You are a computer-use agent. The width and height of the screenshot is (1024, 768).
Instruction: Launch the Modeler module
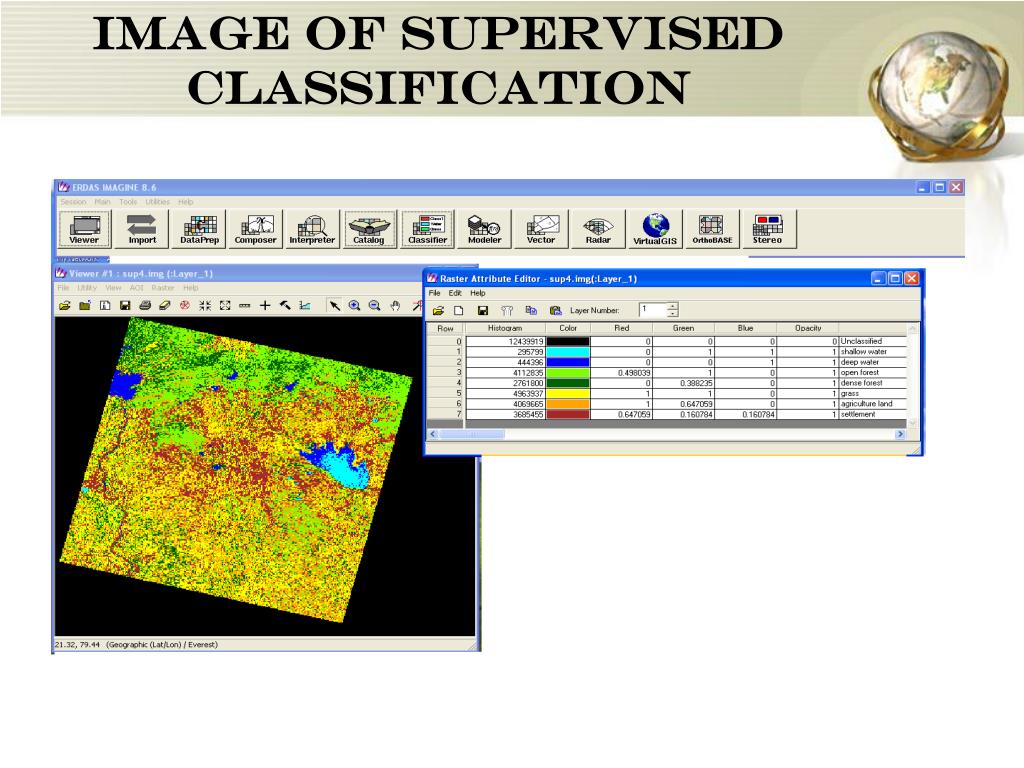click(x=485, y=229)
